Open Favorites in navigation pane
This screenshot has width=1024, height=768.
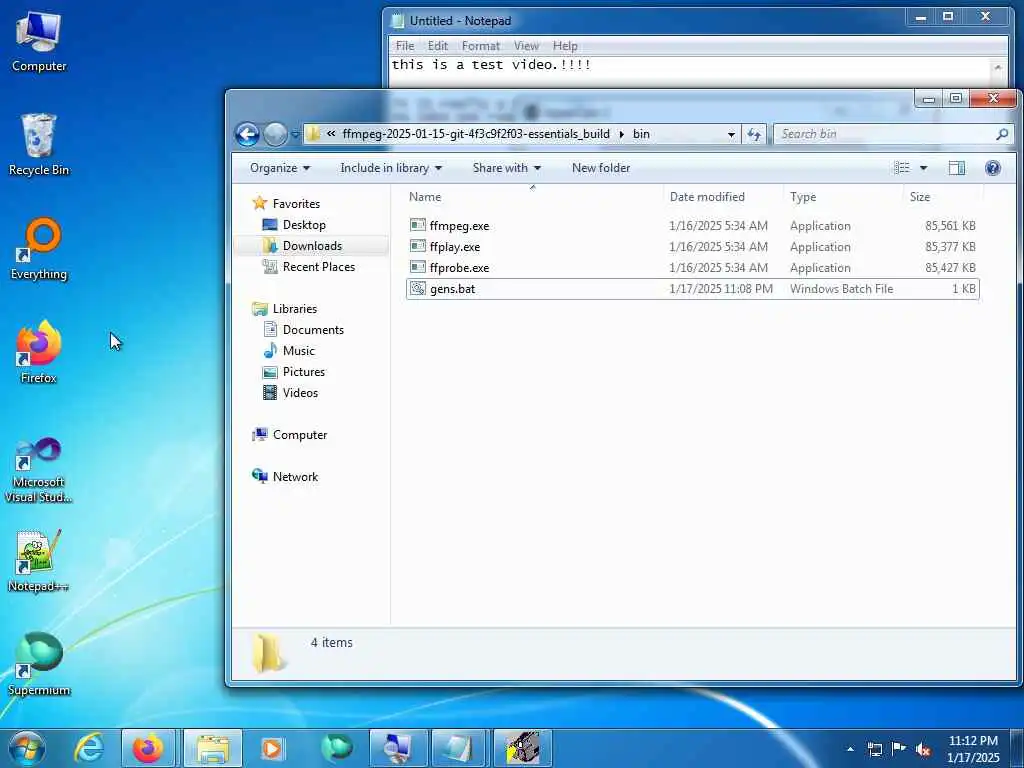point(286,204)
